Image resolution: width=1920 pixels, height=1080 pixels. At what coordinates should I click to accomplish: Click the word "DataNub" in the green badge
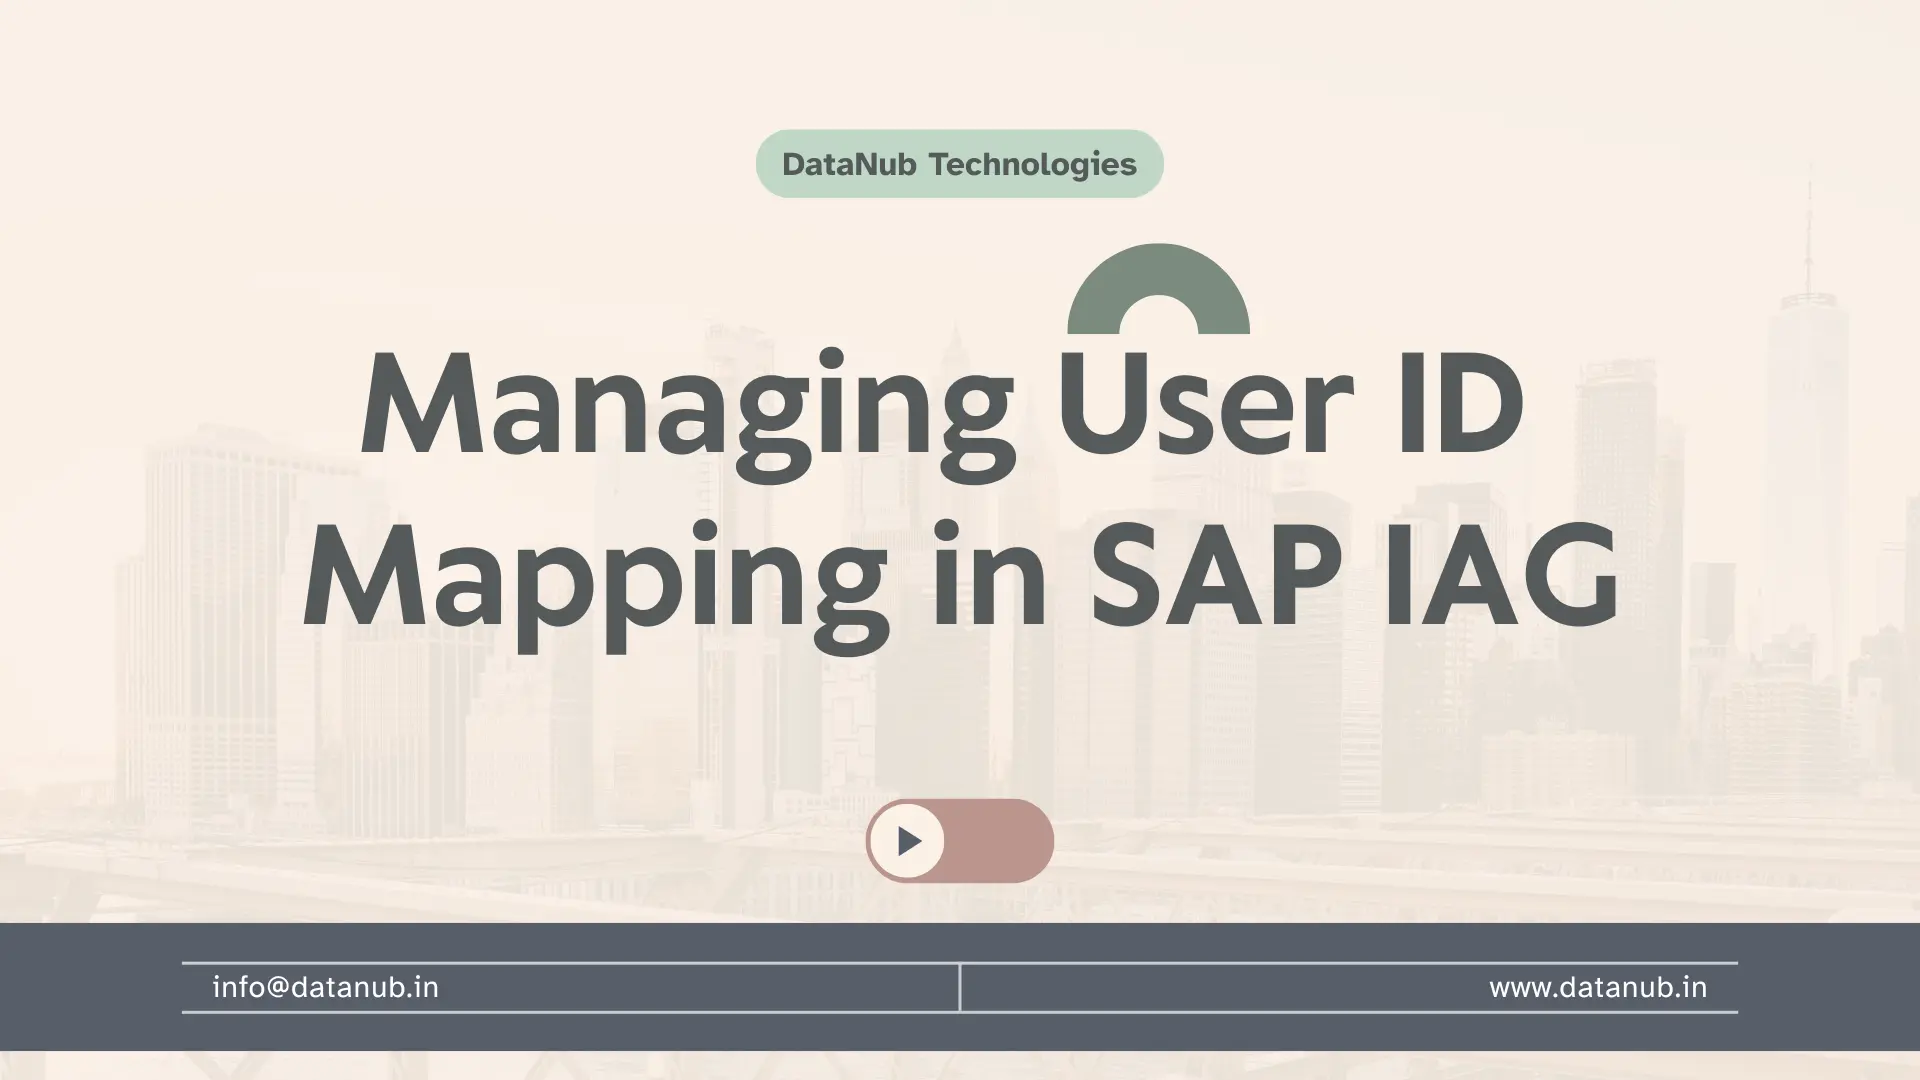pyautogui.click(x=848, y=164)
